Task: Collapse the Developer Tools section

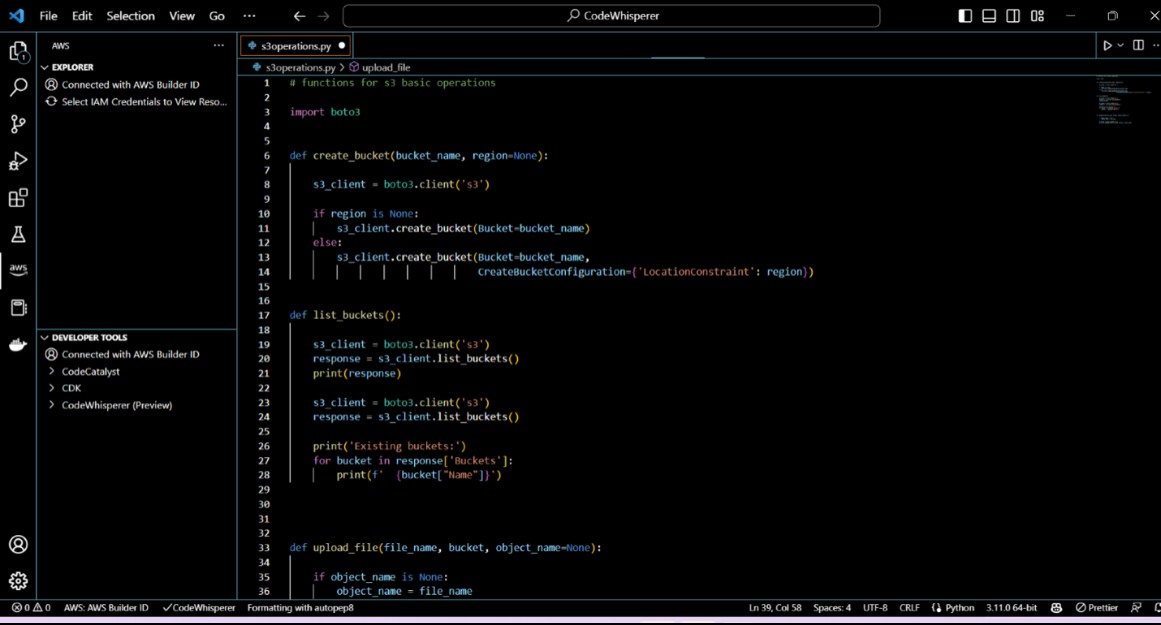Action: [89, 337]
